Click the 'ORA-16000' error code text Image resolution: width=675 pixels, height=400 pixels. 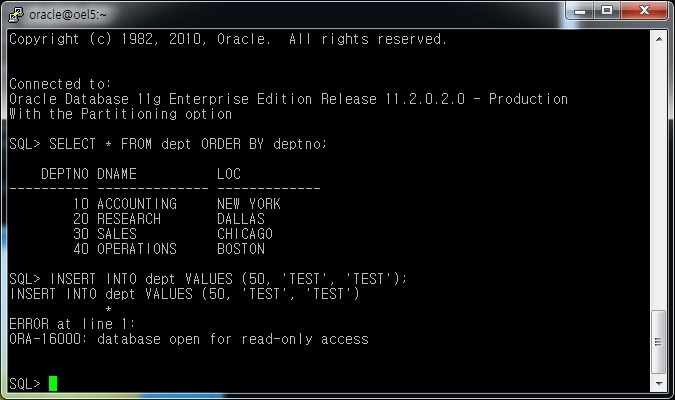45,339
